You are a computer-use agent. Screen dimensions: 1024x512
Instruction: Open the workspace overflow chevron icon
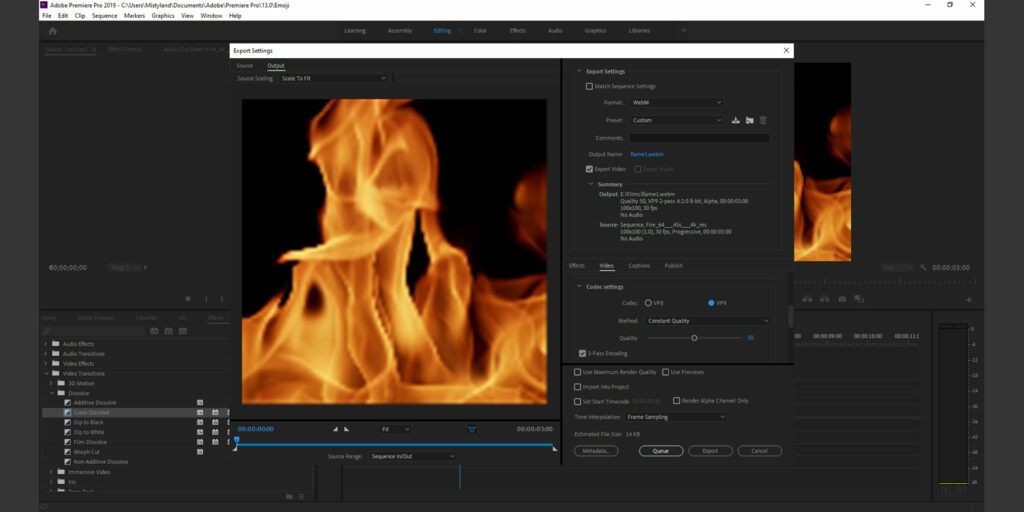(x=684, y=31)
